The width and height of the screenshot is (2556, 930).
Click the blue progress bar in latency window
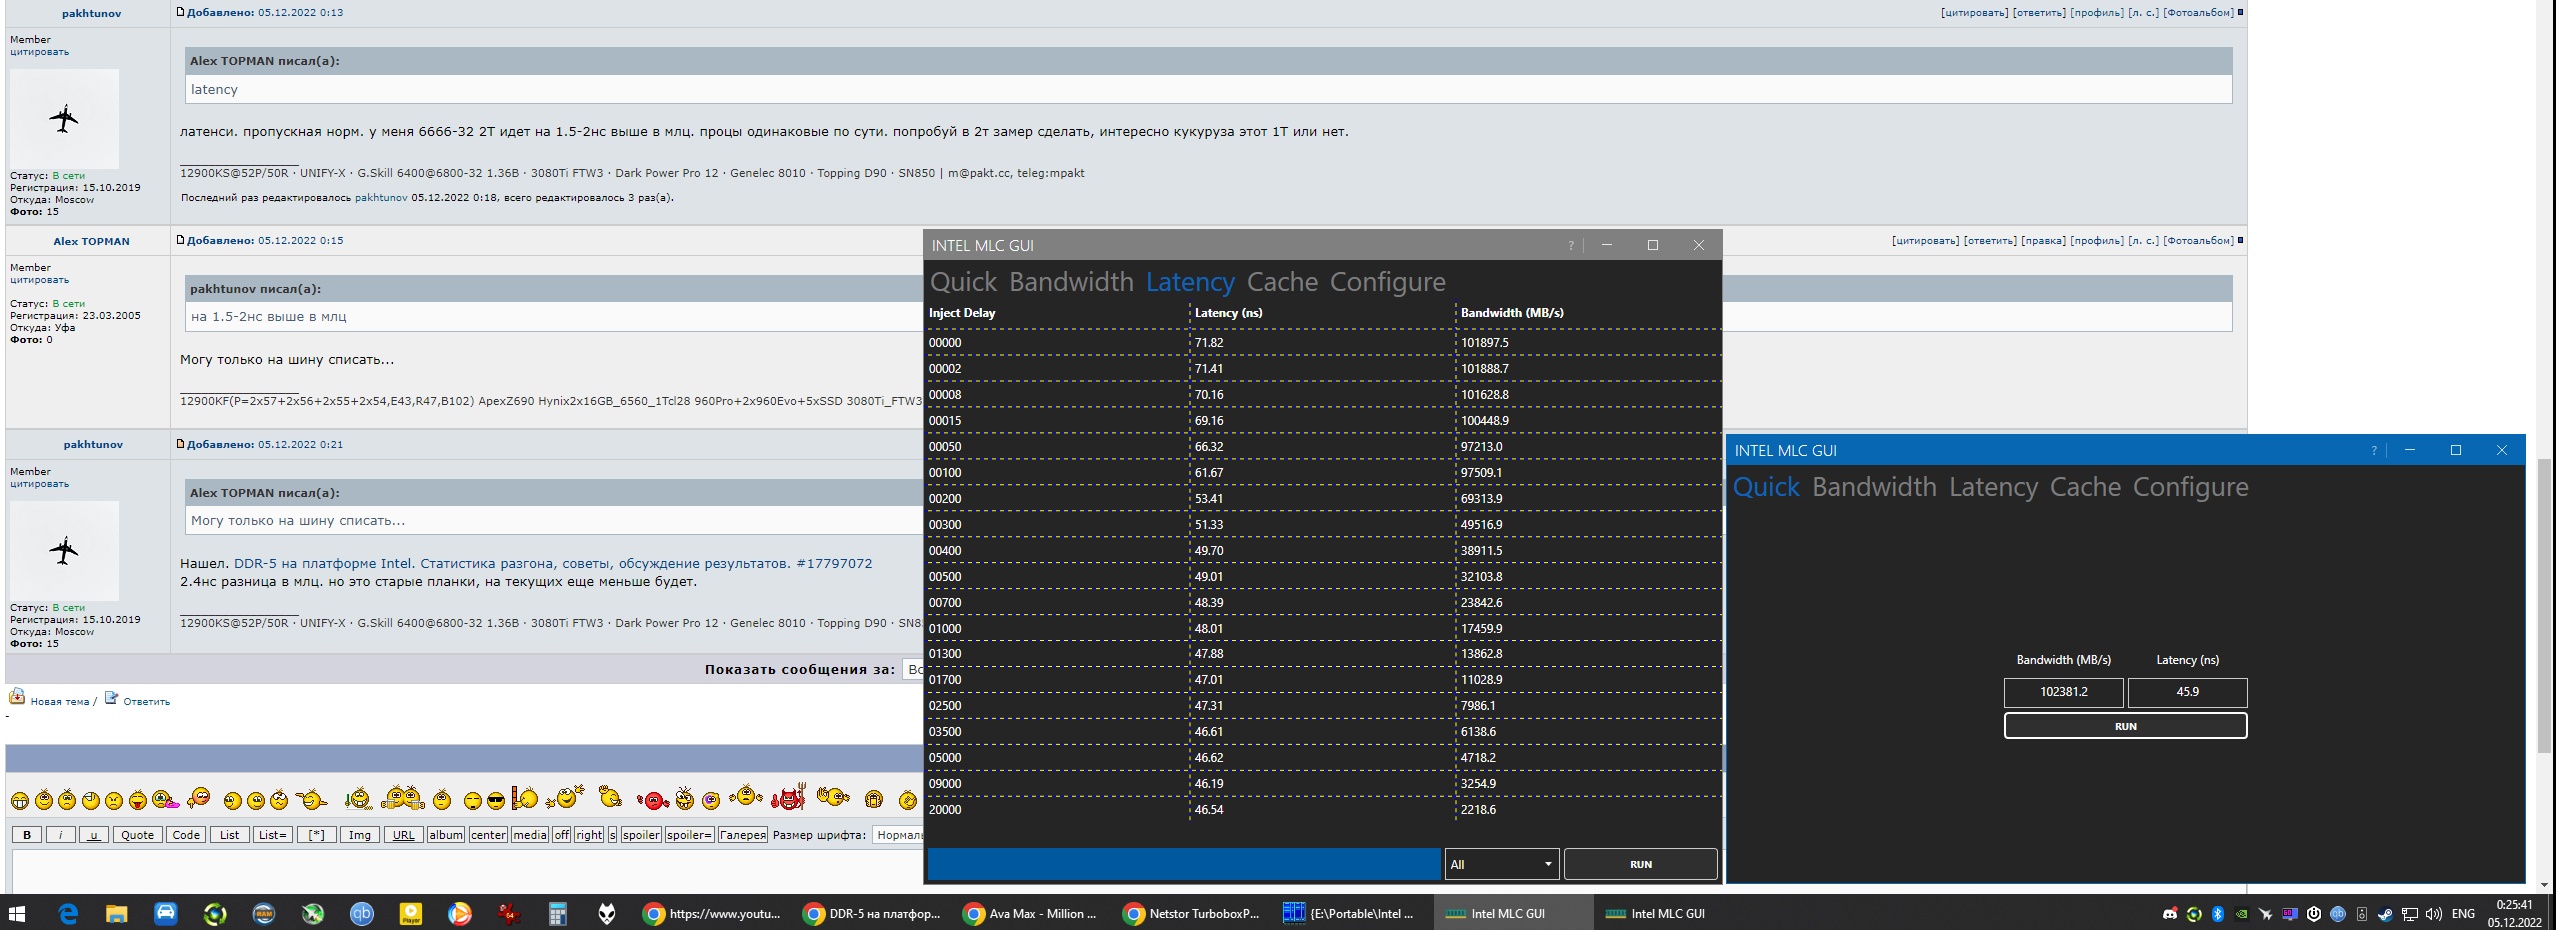(x=1184, y=864)
